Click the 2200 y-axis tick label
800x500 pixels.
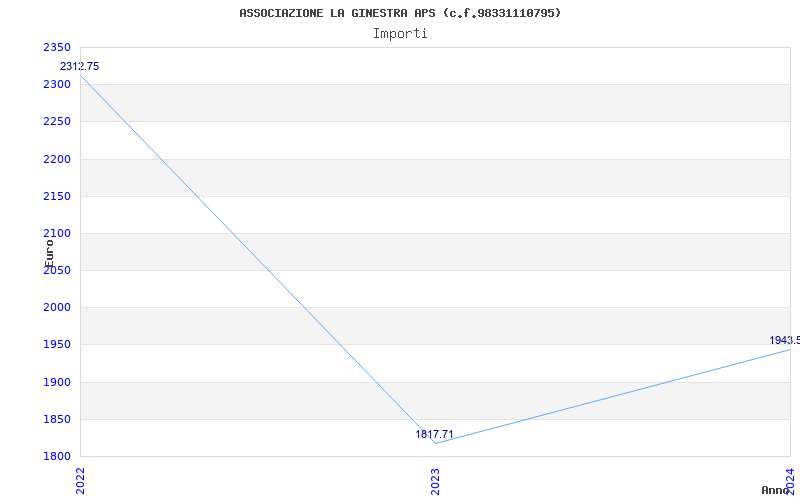pos(57,159)
